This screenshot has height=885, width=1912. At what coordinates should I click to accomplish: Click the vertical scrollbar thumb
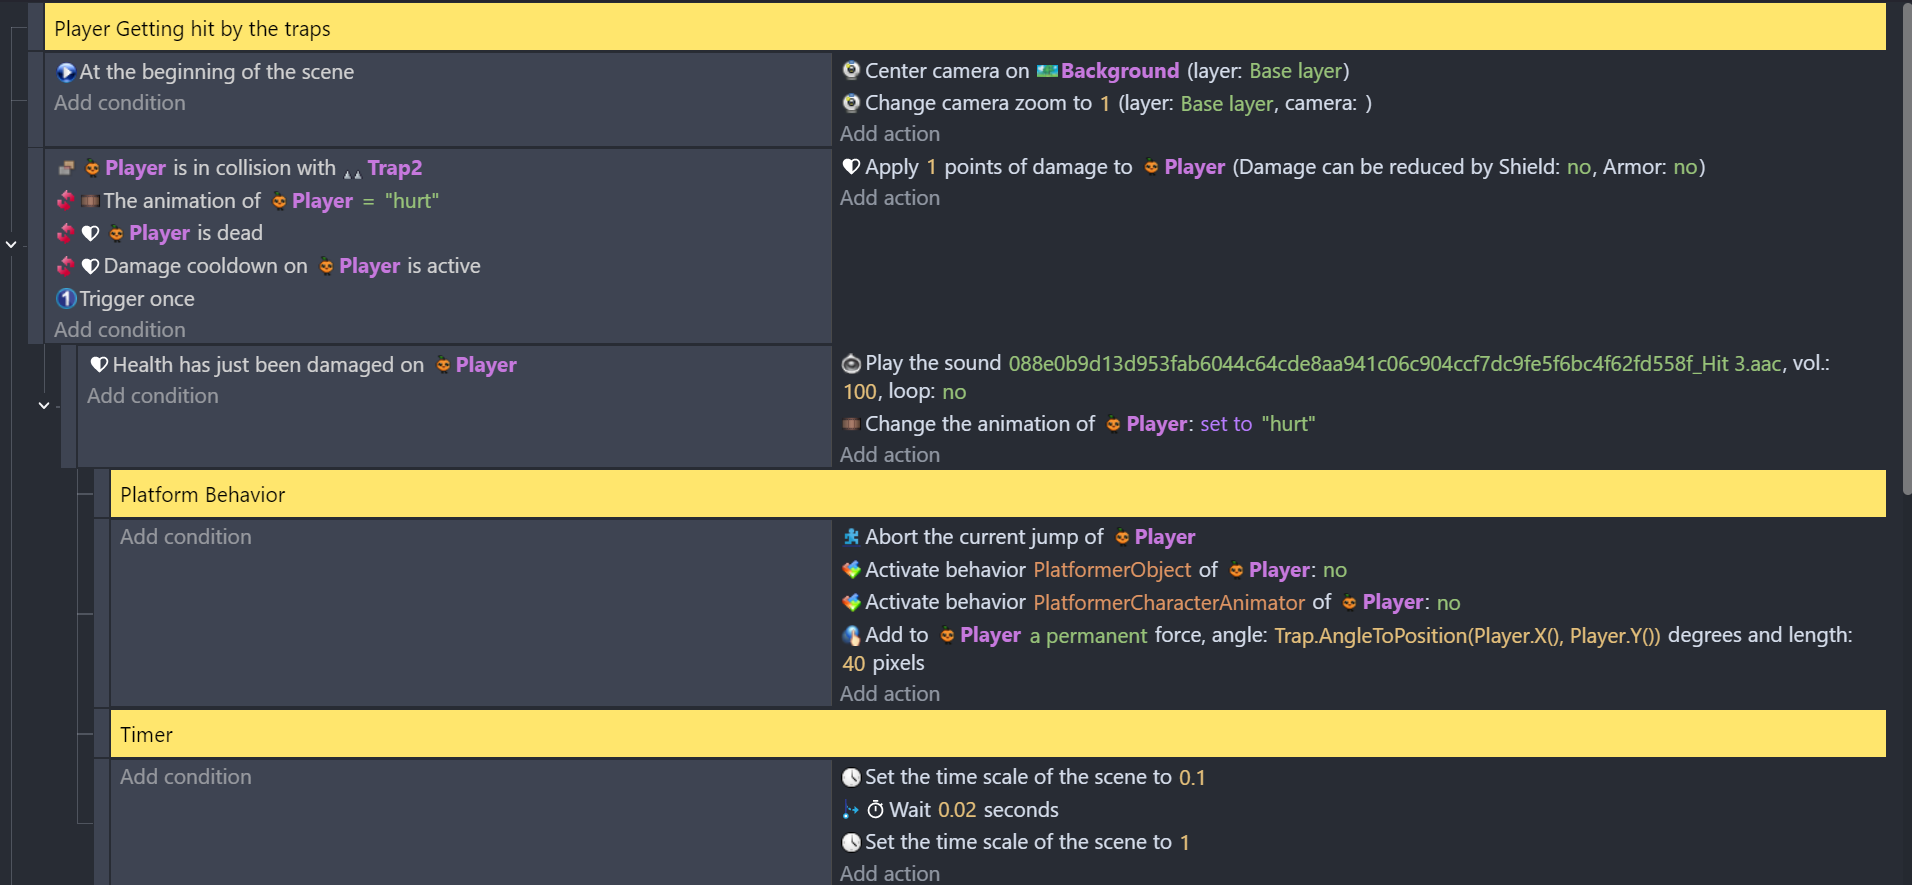click(1906, 248)
